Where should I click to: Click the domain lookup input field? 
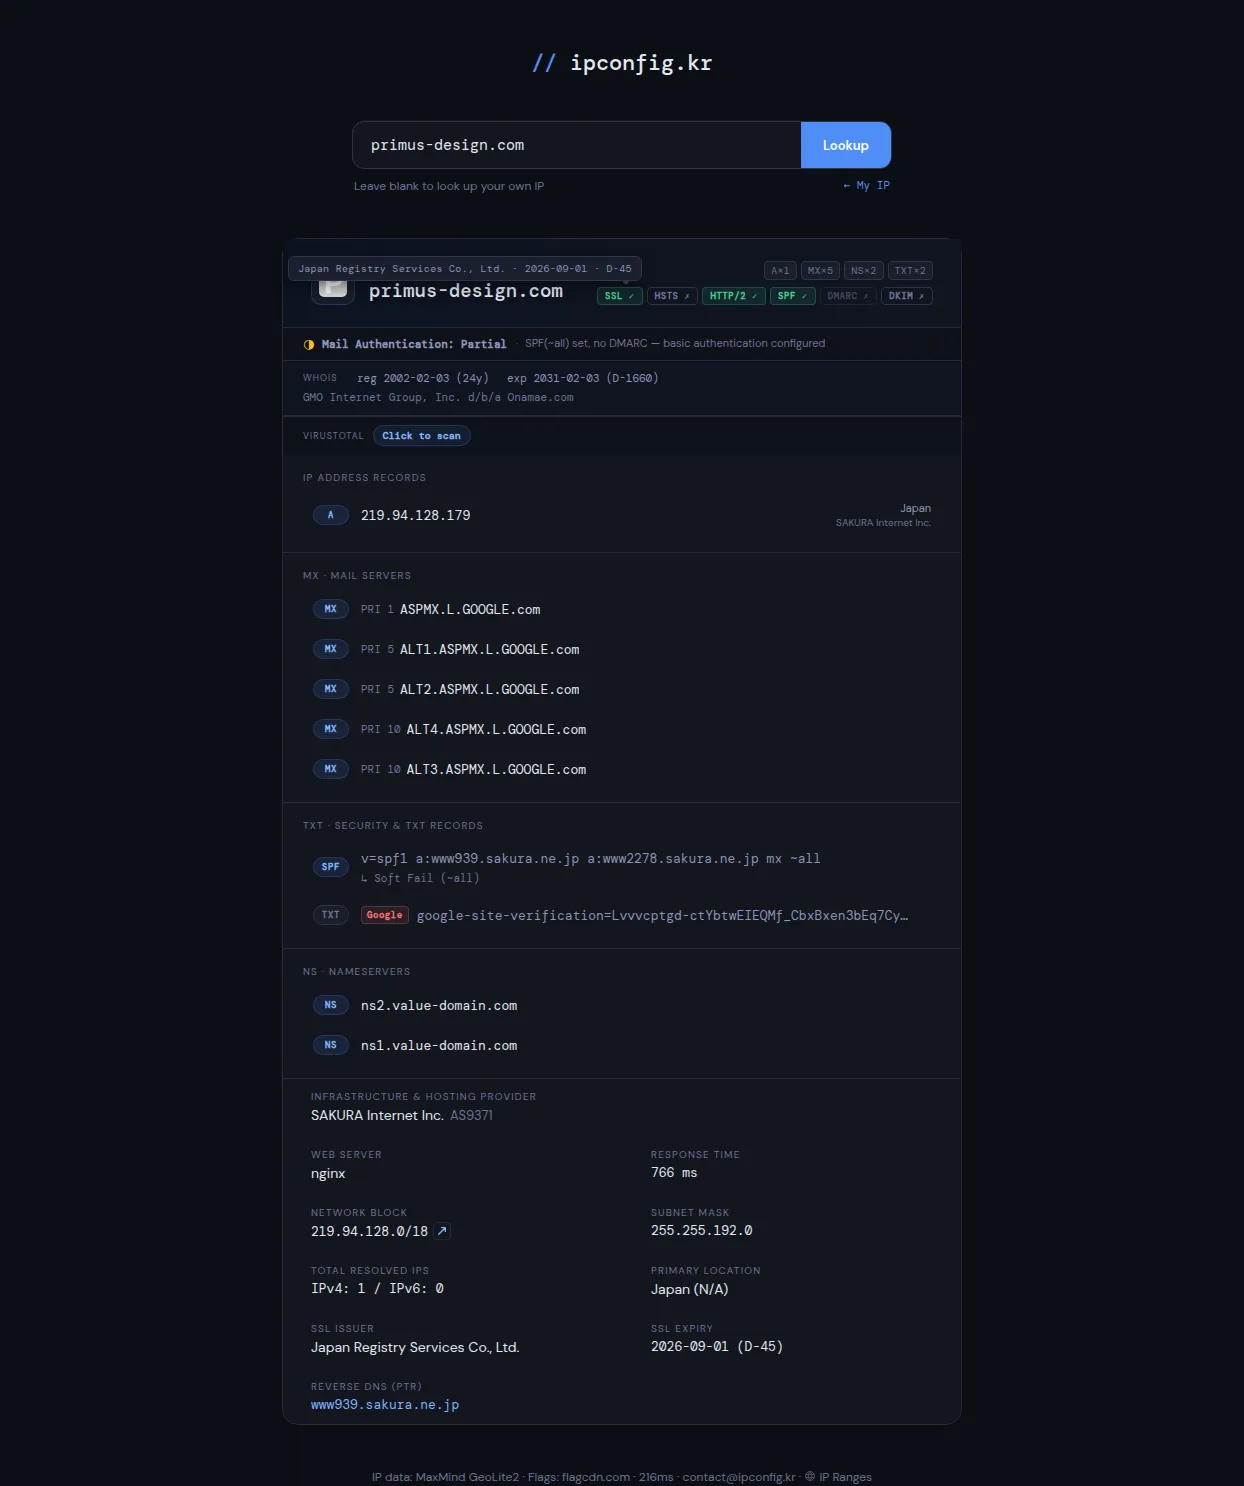point(577,145)
